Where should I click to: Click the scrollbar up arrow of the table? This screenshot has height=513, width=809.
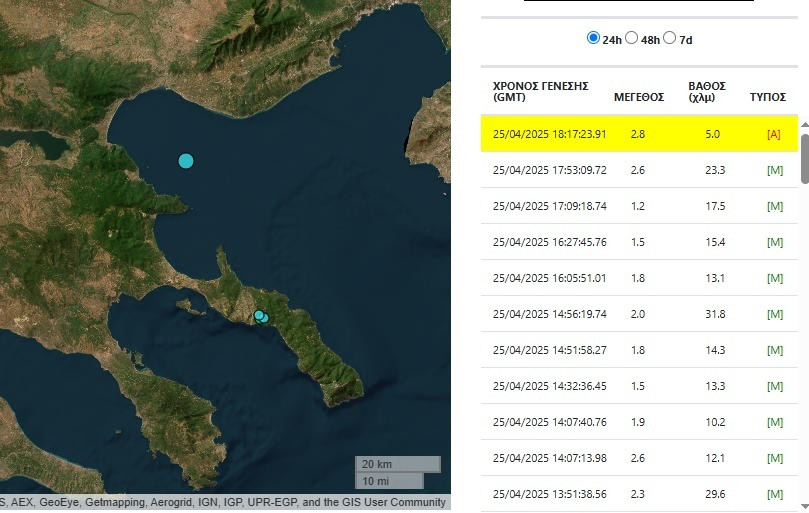coord(804,125)
